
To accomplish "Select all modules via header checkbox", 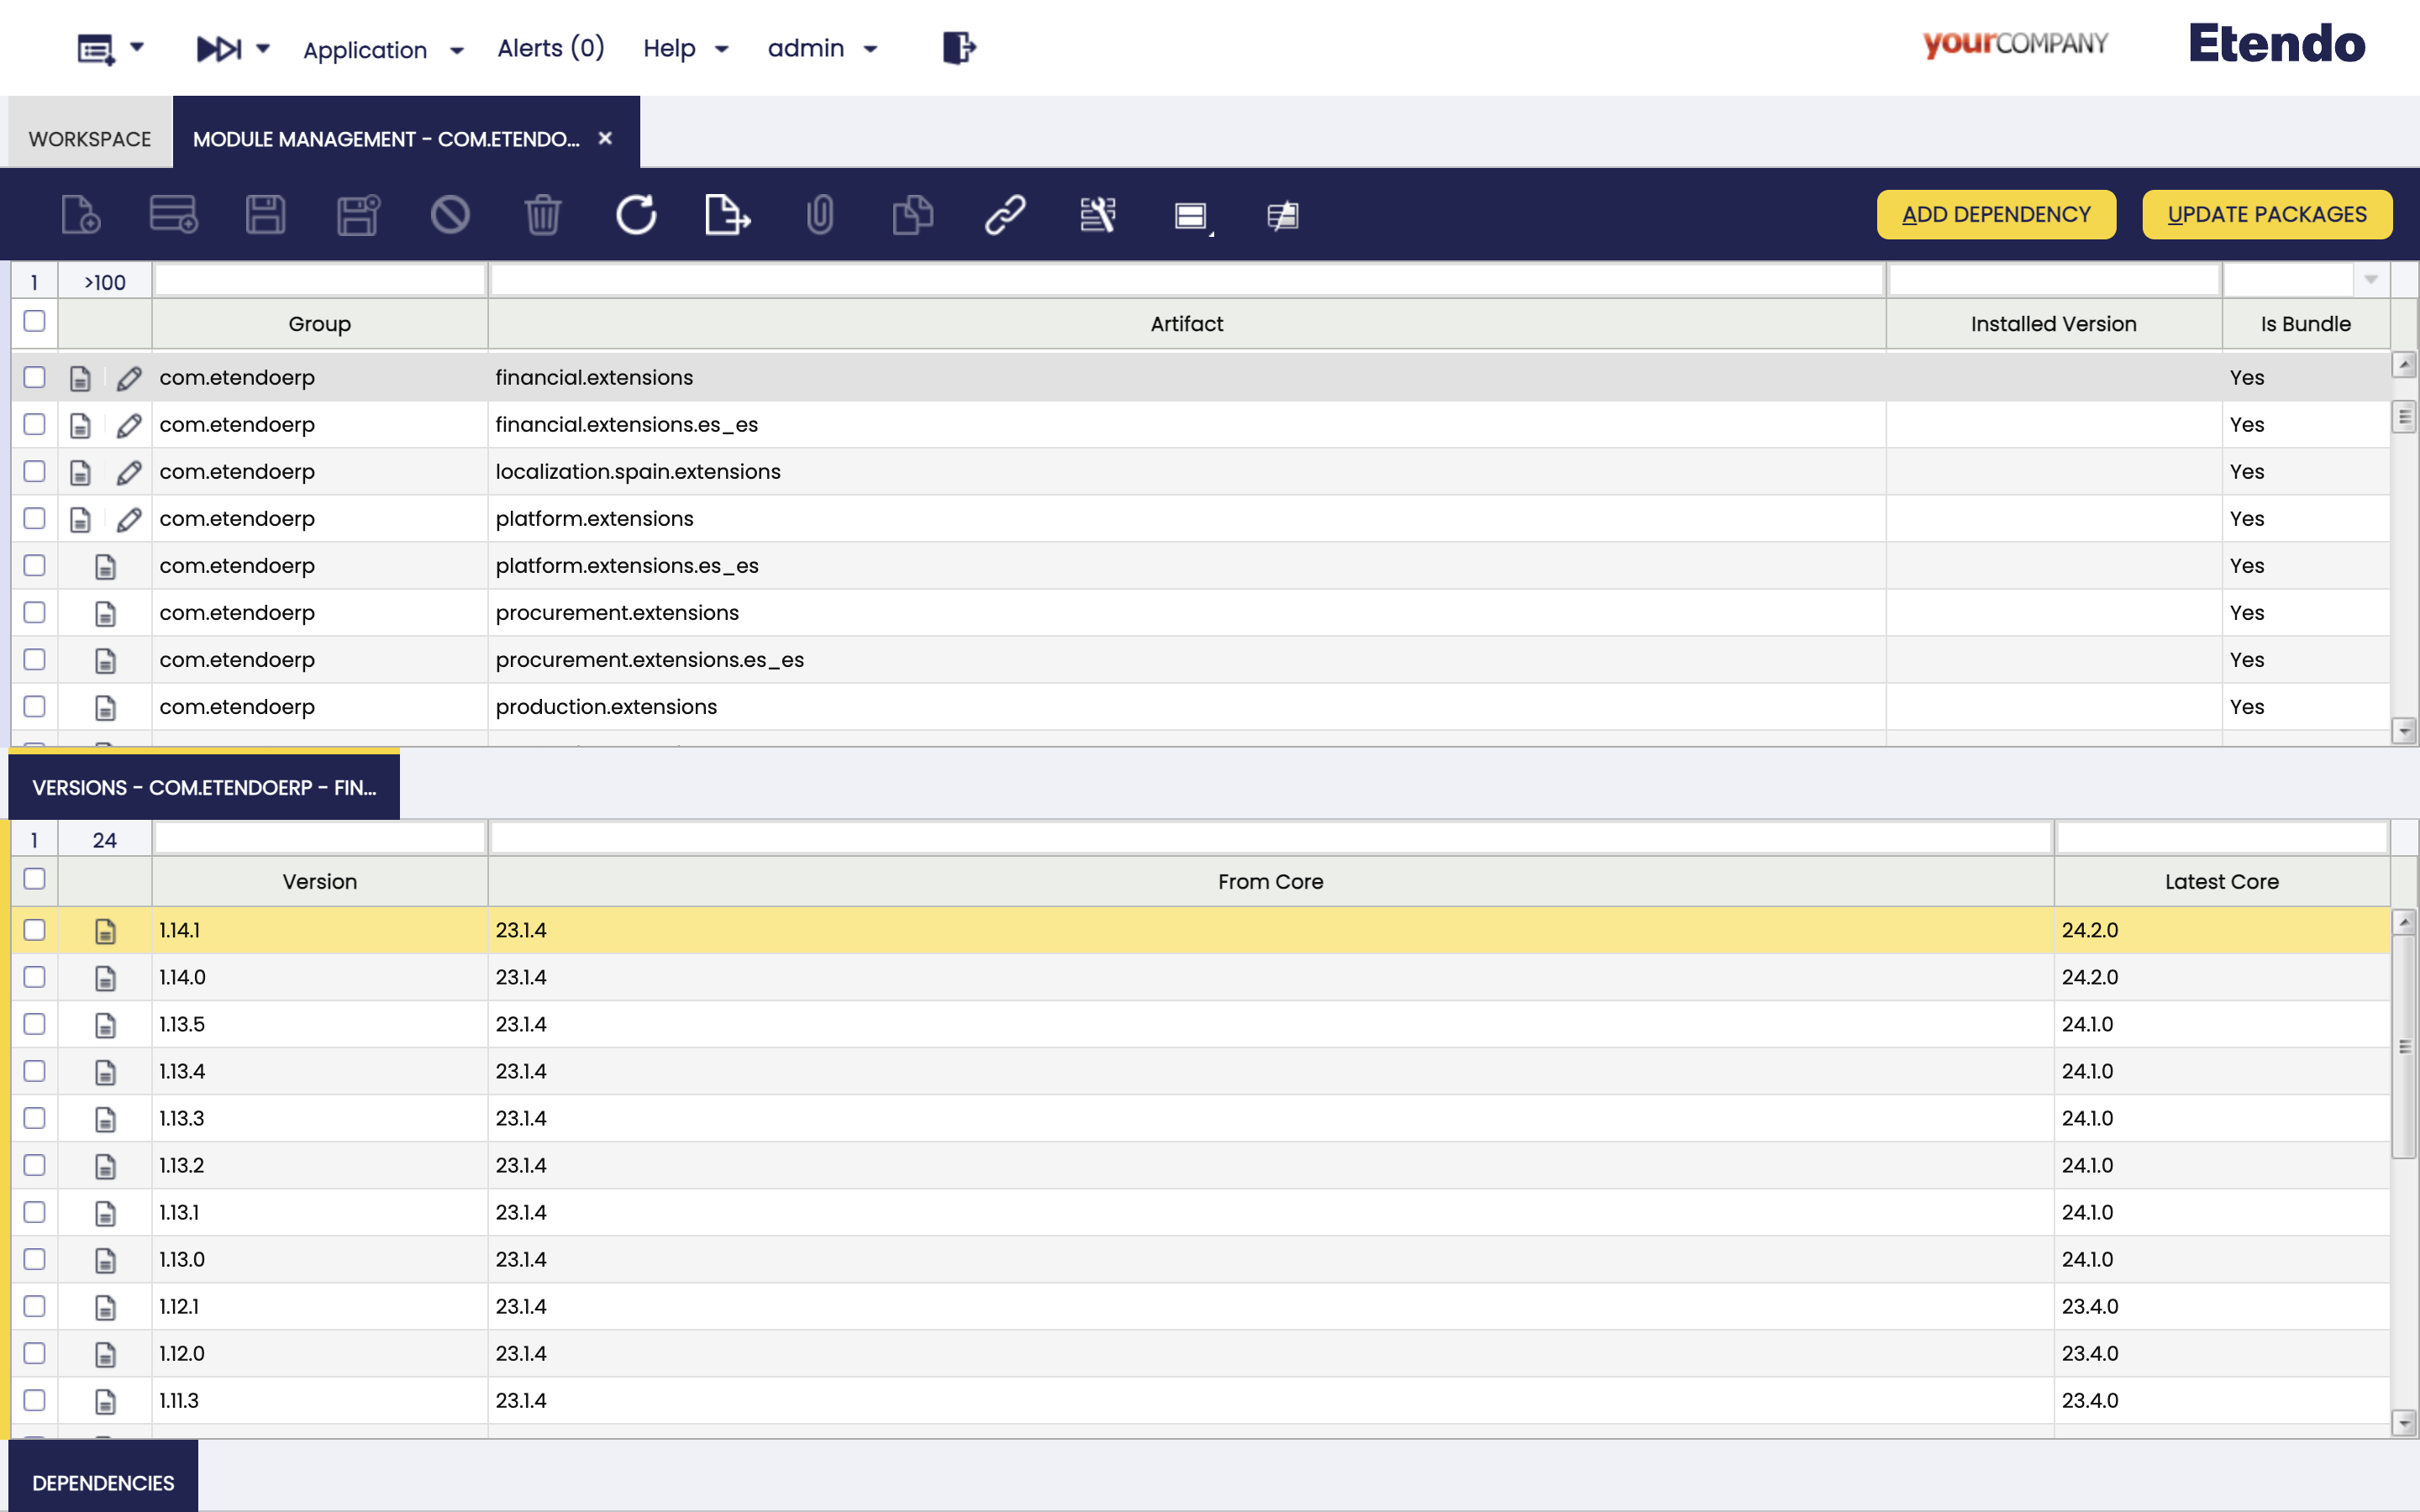I will [34, 321].
